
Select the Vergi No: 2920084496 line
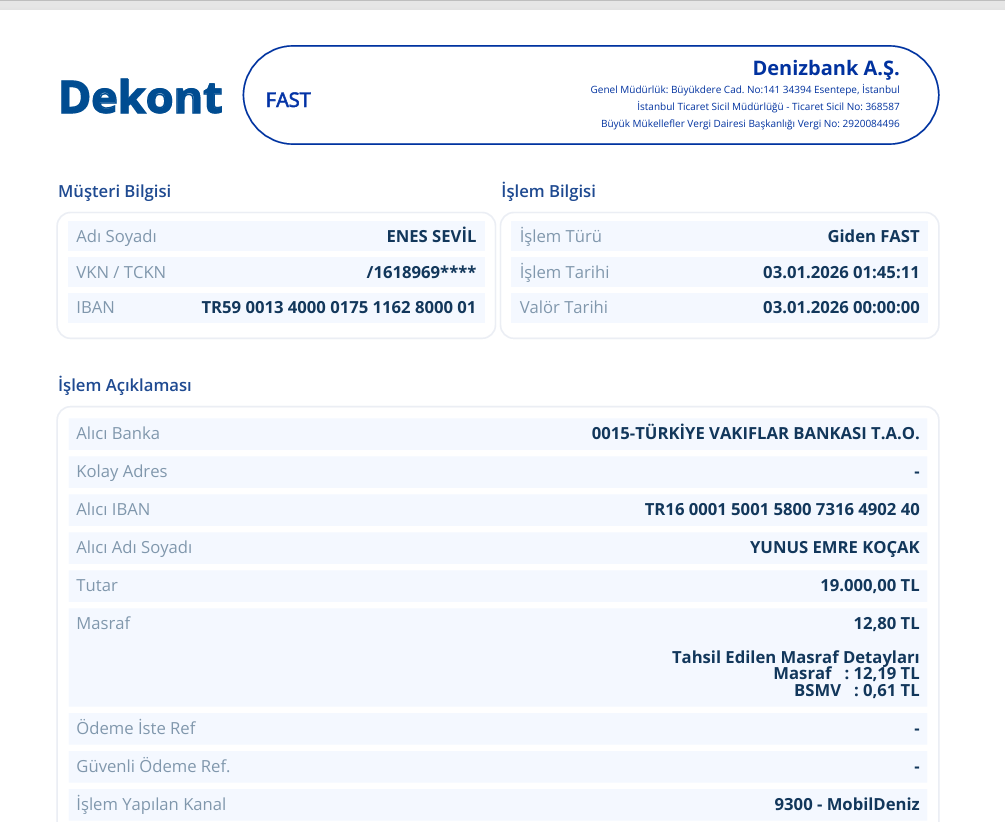750,123
